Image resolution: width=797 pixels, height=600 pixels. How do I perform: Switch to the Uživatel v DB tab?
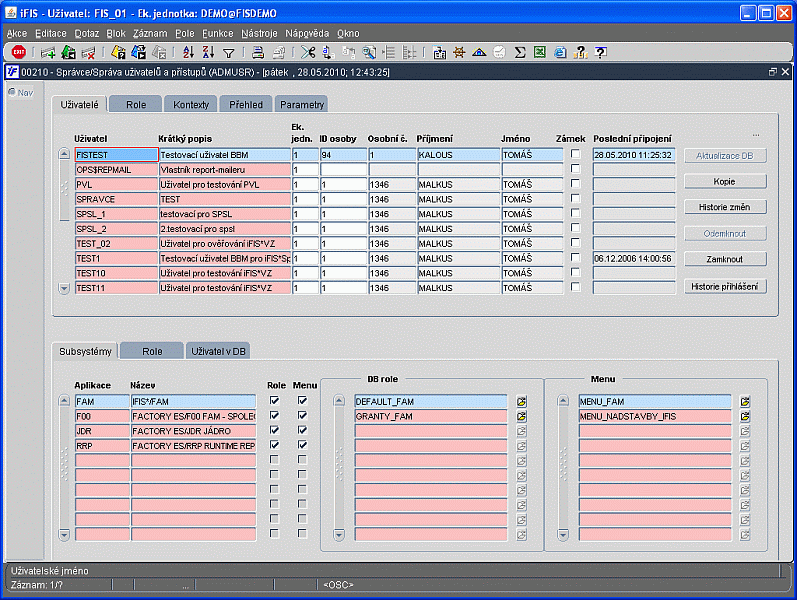click(x=220, y=351)
